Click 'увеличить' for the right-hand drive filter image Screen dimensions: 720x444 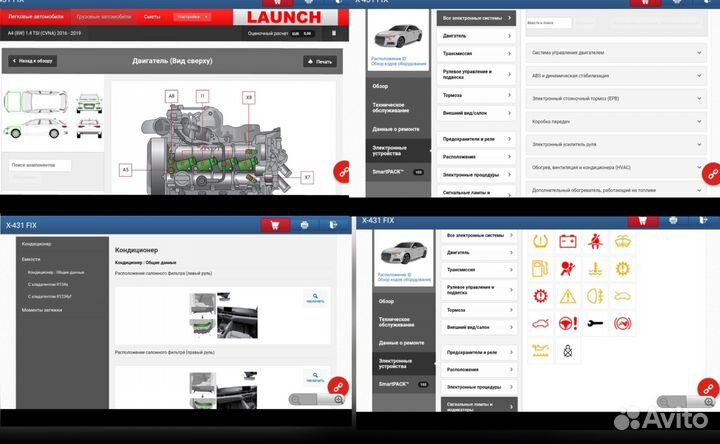pyautogui.click(x=315, y=377)
